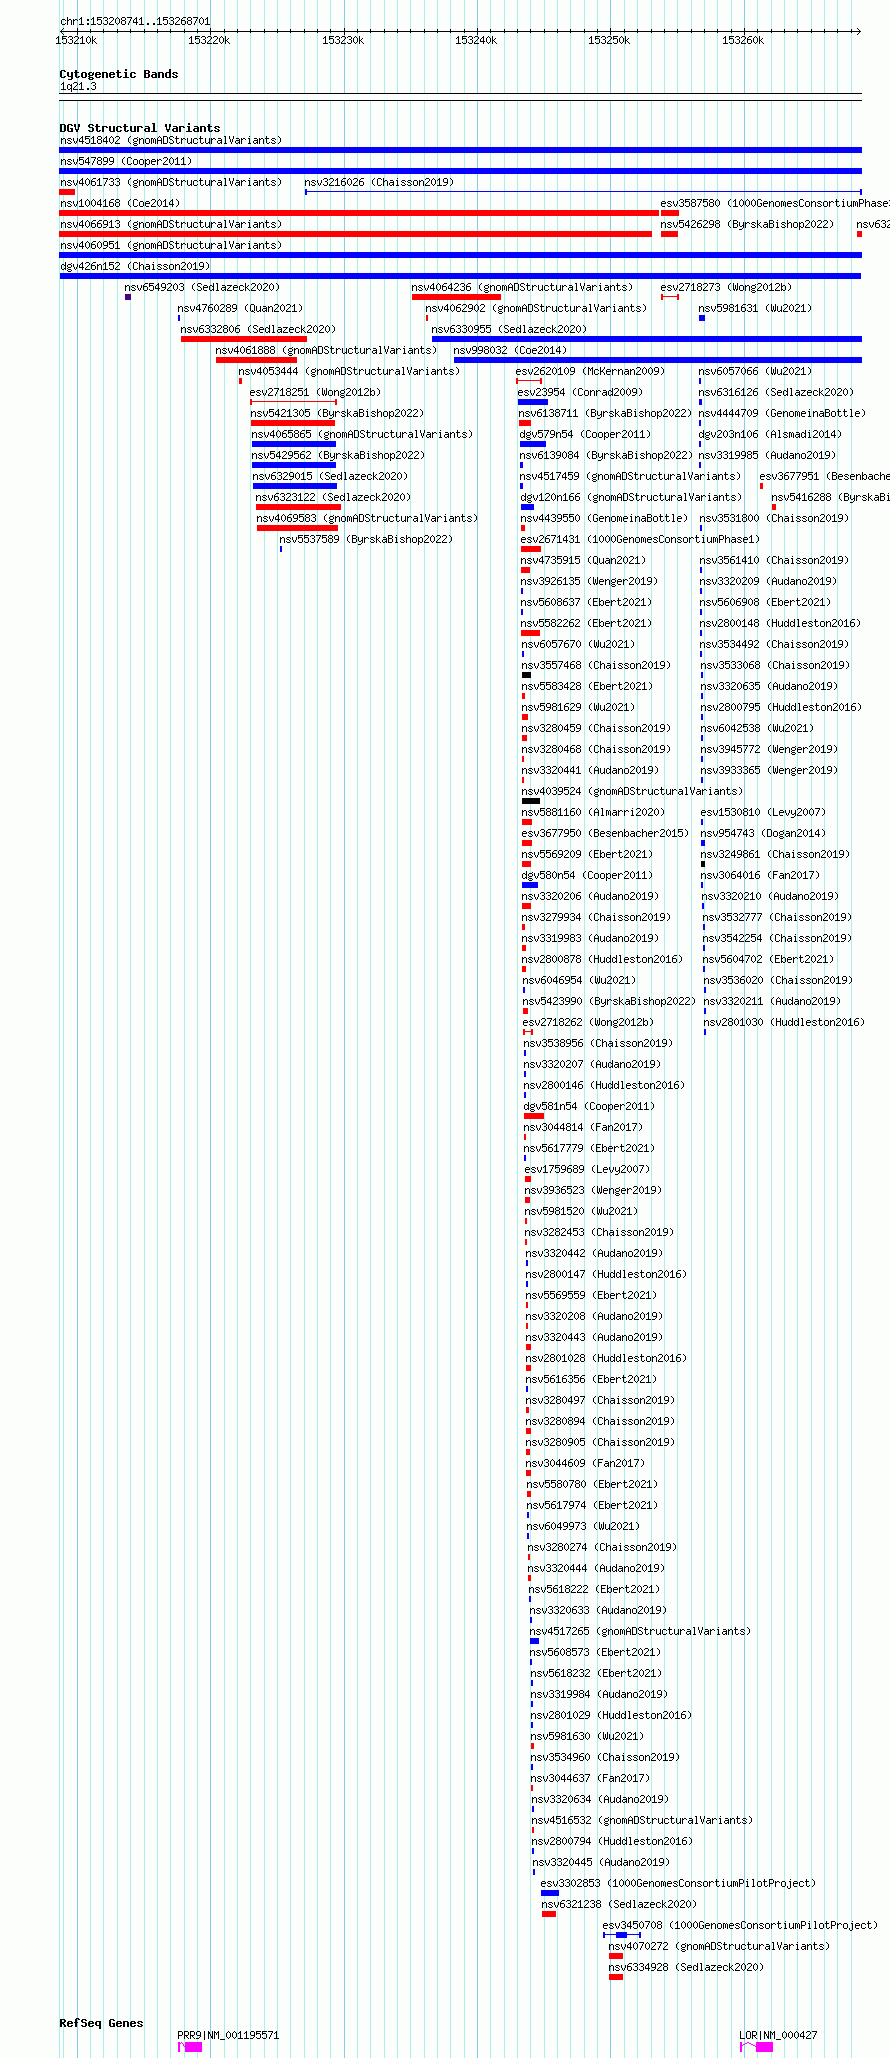Image resolution: width=890 pixels, height=2058 pixels.
Task: Open dgv426n152 (Chaisson2019) variant
Action: pos(135,266)
